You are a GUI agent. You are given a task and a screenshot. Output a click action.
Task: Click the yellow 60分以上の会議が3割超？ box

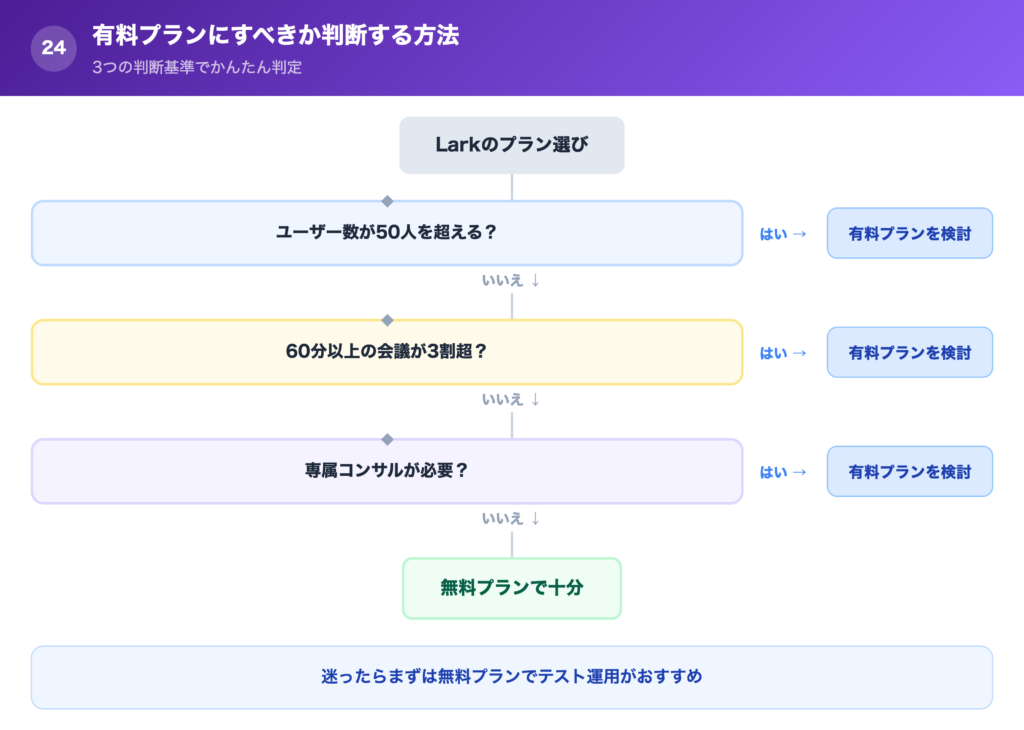(386, 352)
